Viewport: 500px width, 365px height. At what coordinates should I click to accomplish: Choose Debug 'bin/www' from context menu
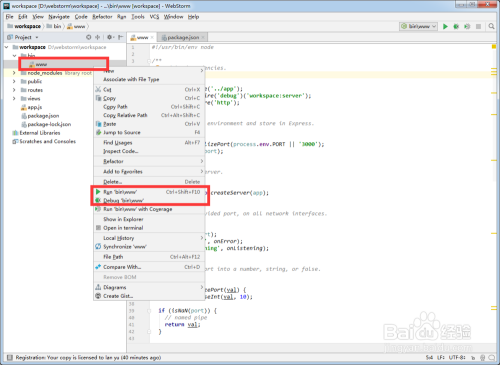[149, 200]
